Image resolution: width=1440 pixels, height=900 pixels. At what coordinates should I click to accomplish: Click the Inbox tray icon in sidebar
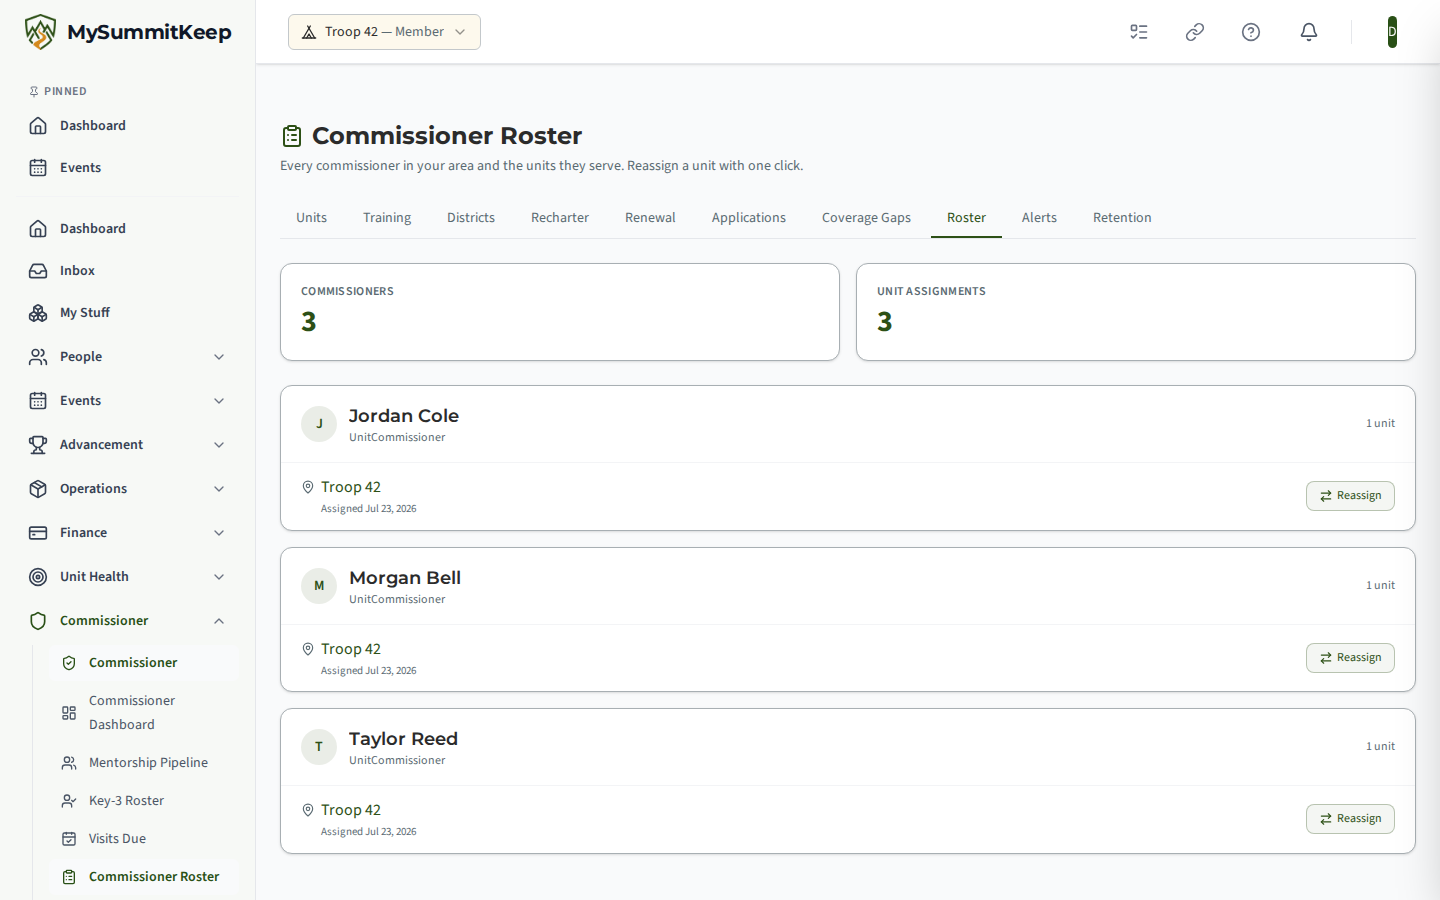pyautogui.click(x=38, y=271)
